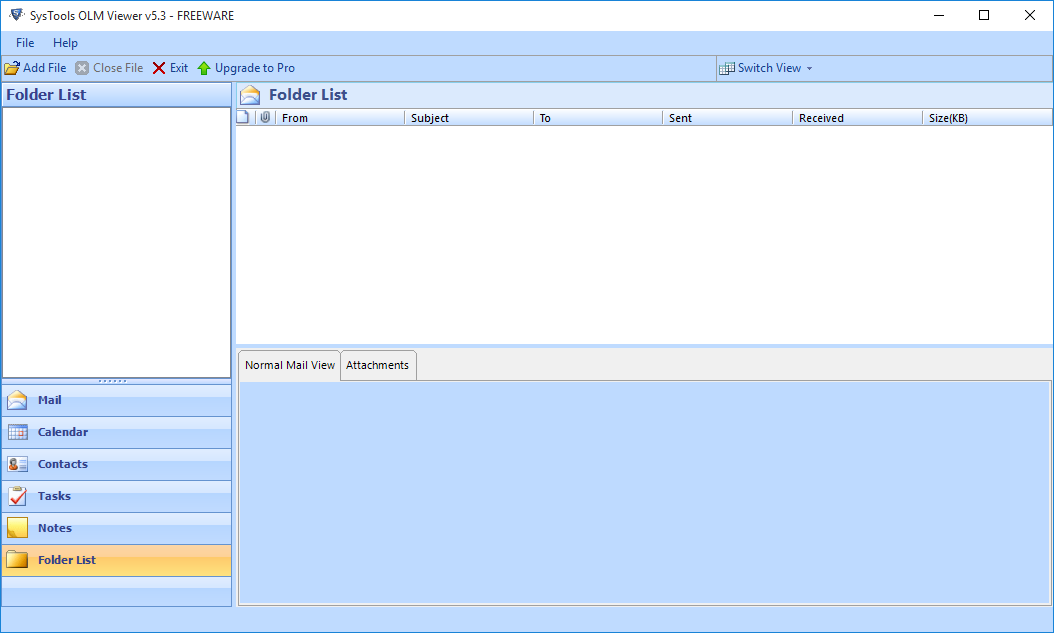Image resolution: width=1054 pixels, height=633 pixels.
Task: Open the Help menu
Action: [x=65, y=42]
